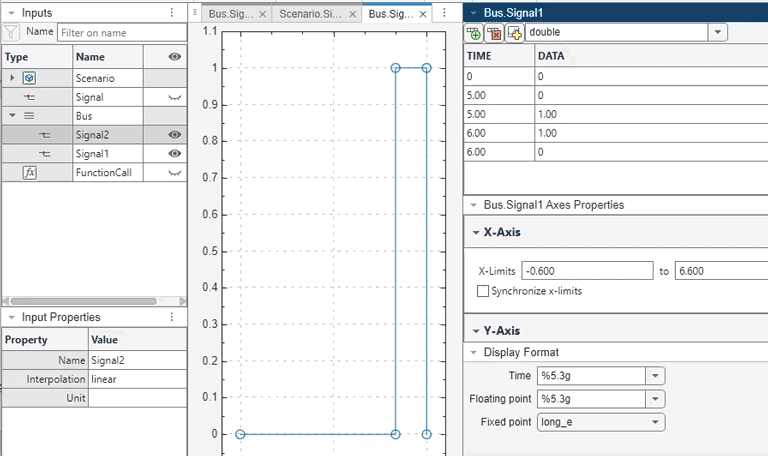
Task: Click the third table toolbar icon with yellow plus
Action: click(x=515, y=33)
